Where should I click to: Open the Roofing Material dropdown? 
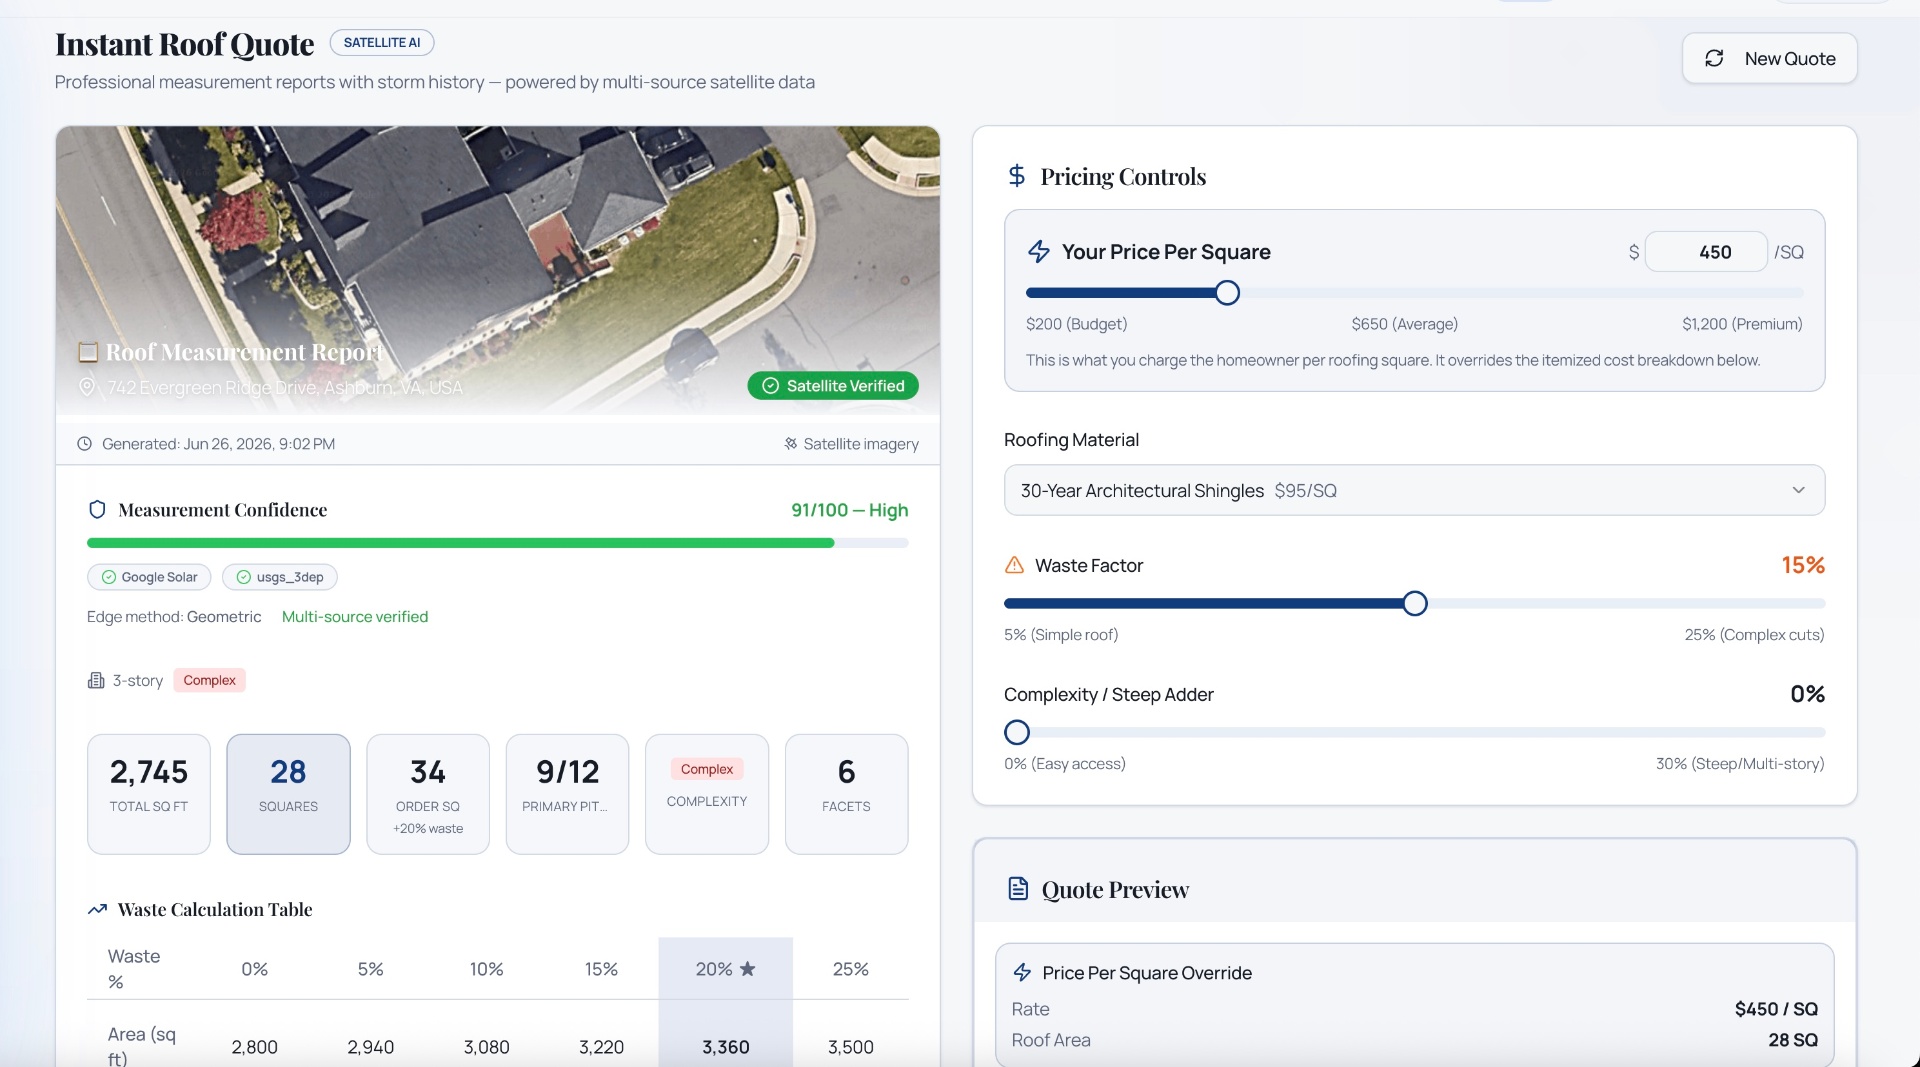(x=1414, y=490)
